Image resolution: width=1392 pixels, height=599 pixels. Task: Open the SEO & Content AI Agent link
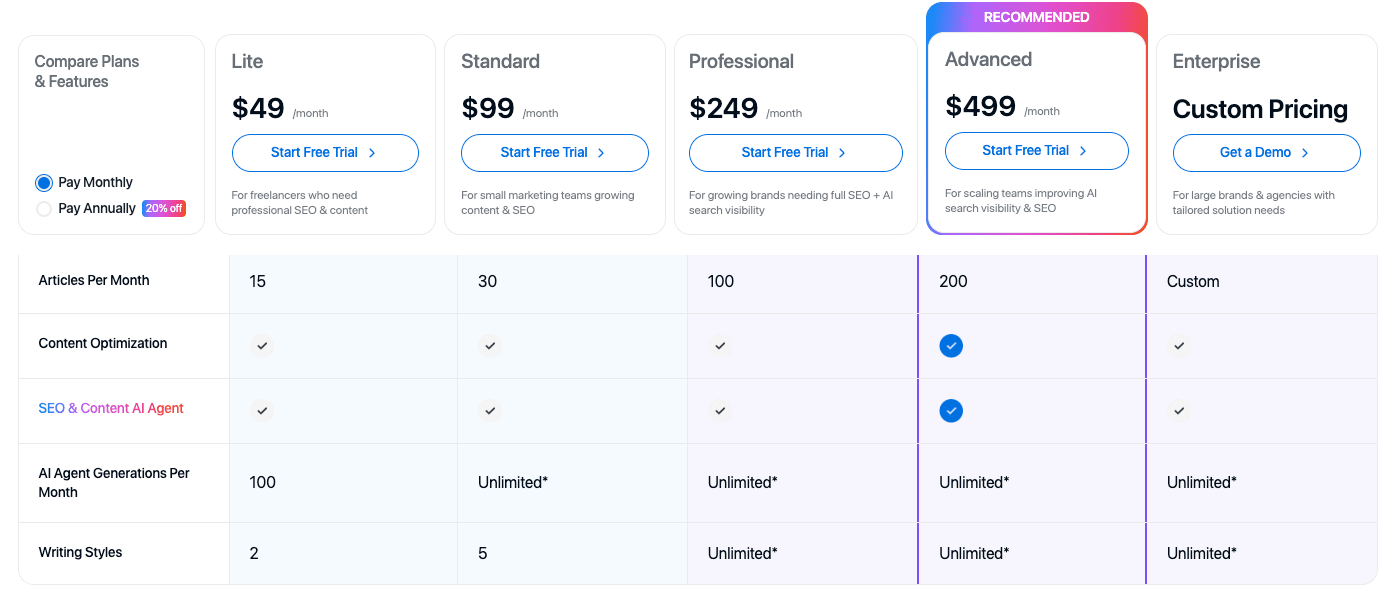point(111,408)
